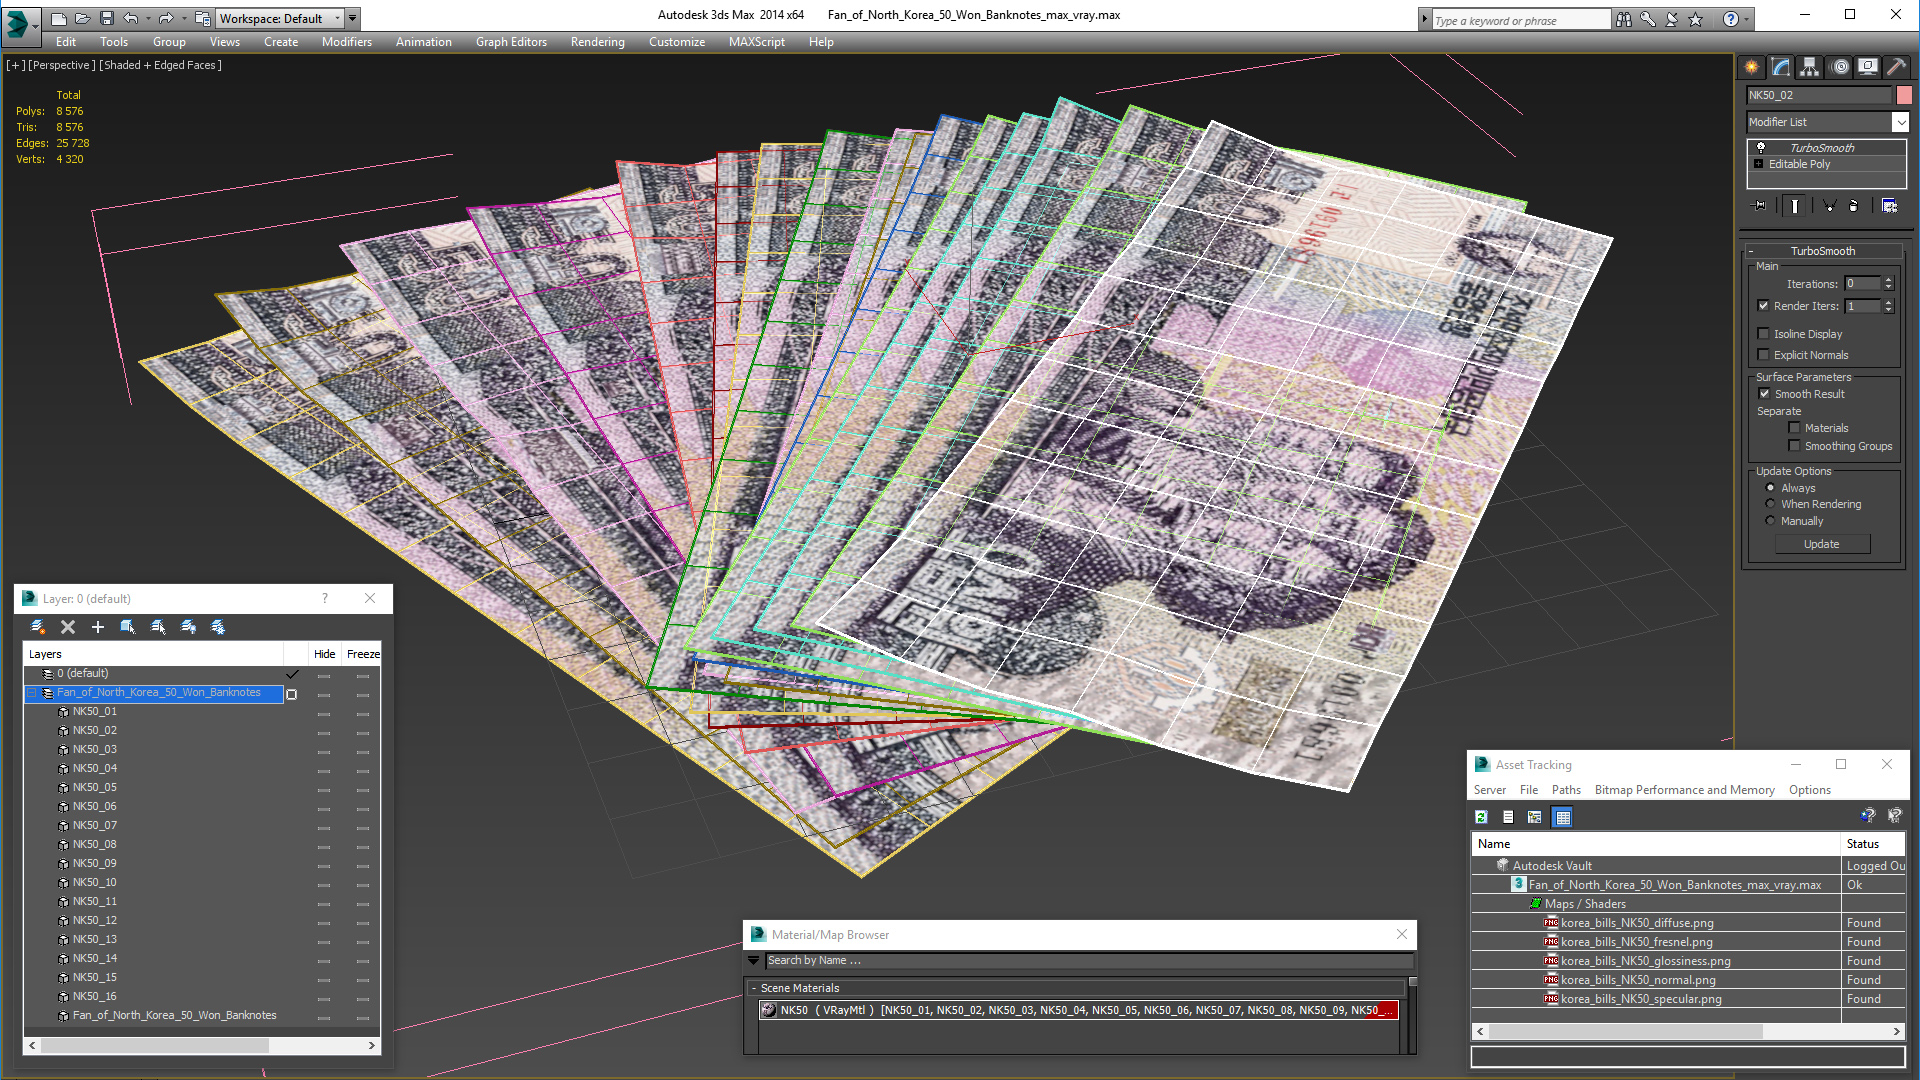Open the Graph Editors menu
This screenshot has height=1080, width=1920.
pyautogui.click(x=511, y=42)
